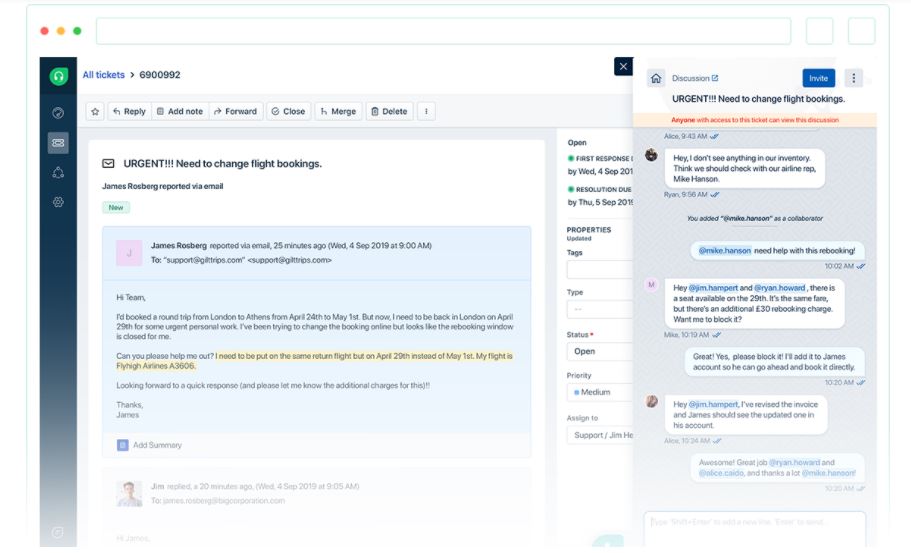The image size is (911, 553).
Task: Star this ticket with the star icon
Action: (x=95, y=112)
